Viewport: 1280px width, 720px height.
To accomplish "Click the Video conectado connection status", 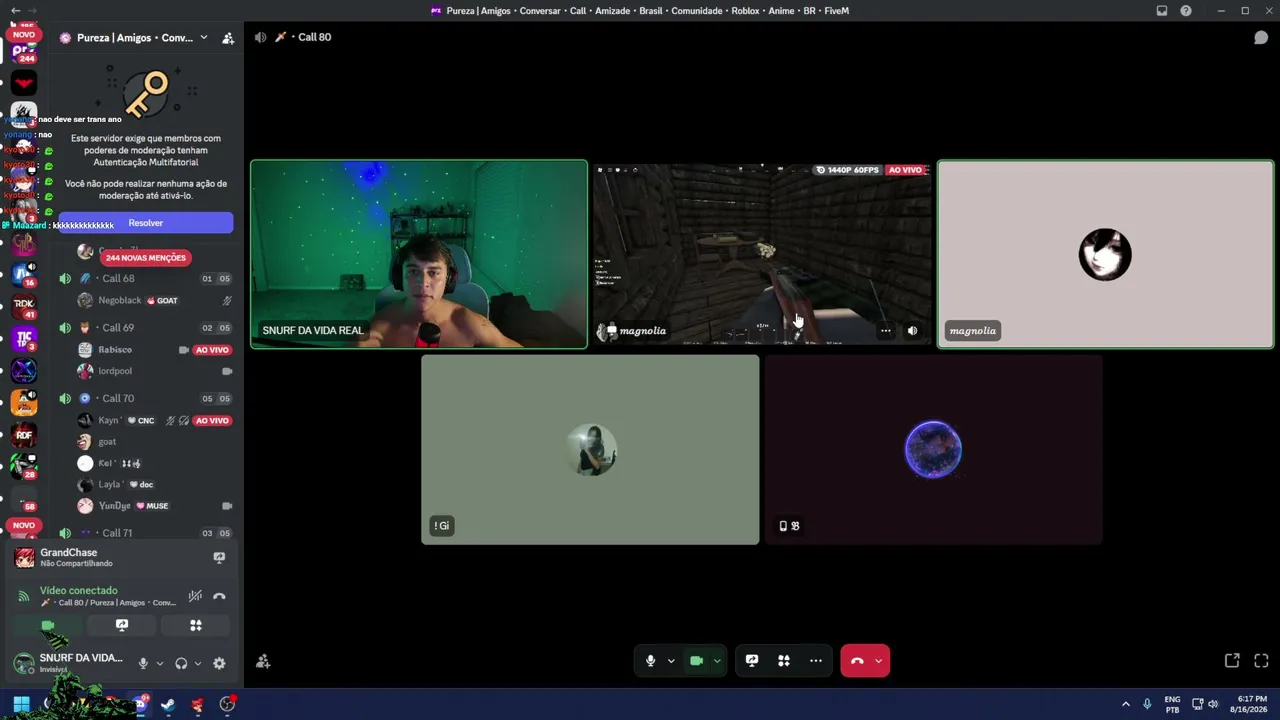I will [x=79, y=590].
